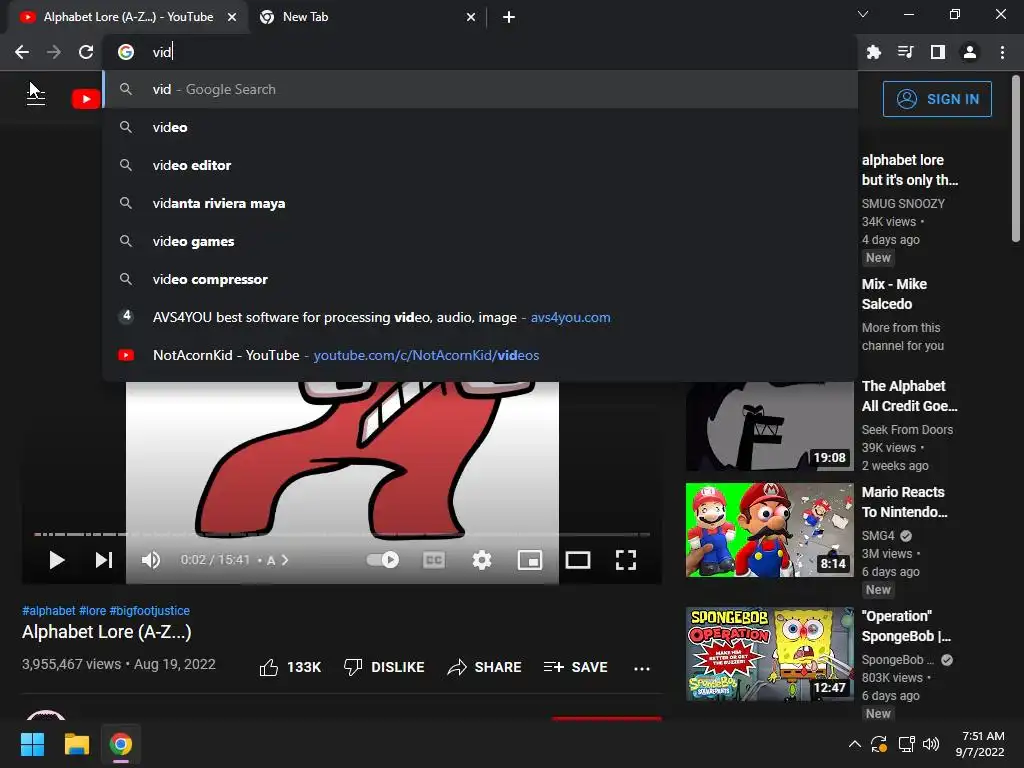Reload the page with the refresh icon
The height and width of the screenshot is (768, 1024).
pos(86,52)
